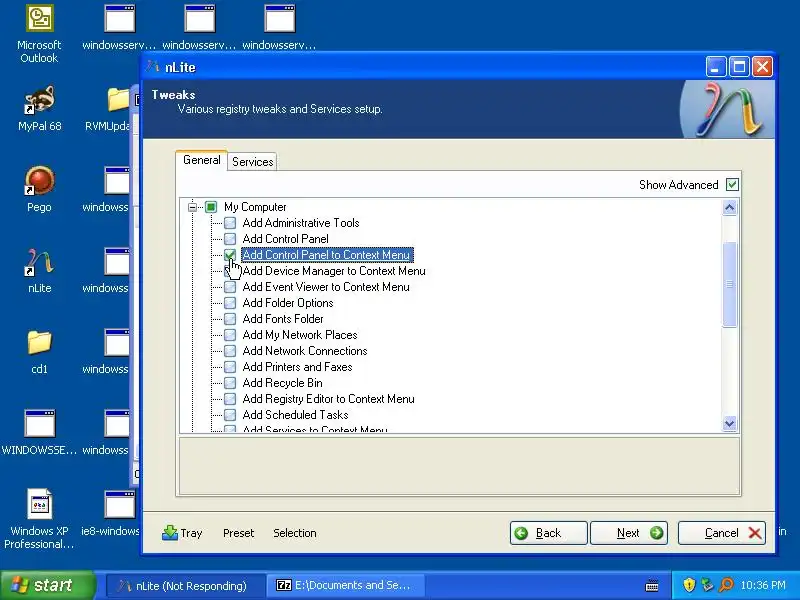
Task: Select the cd1 folder icon
Action: pos(39,342)
